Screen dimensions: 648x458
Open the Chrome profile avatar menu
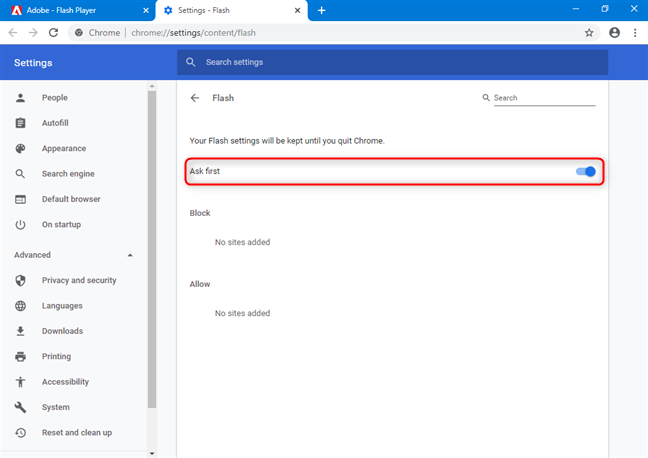point(615,33)
